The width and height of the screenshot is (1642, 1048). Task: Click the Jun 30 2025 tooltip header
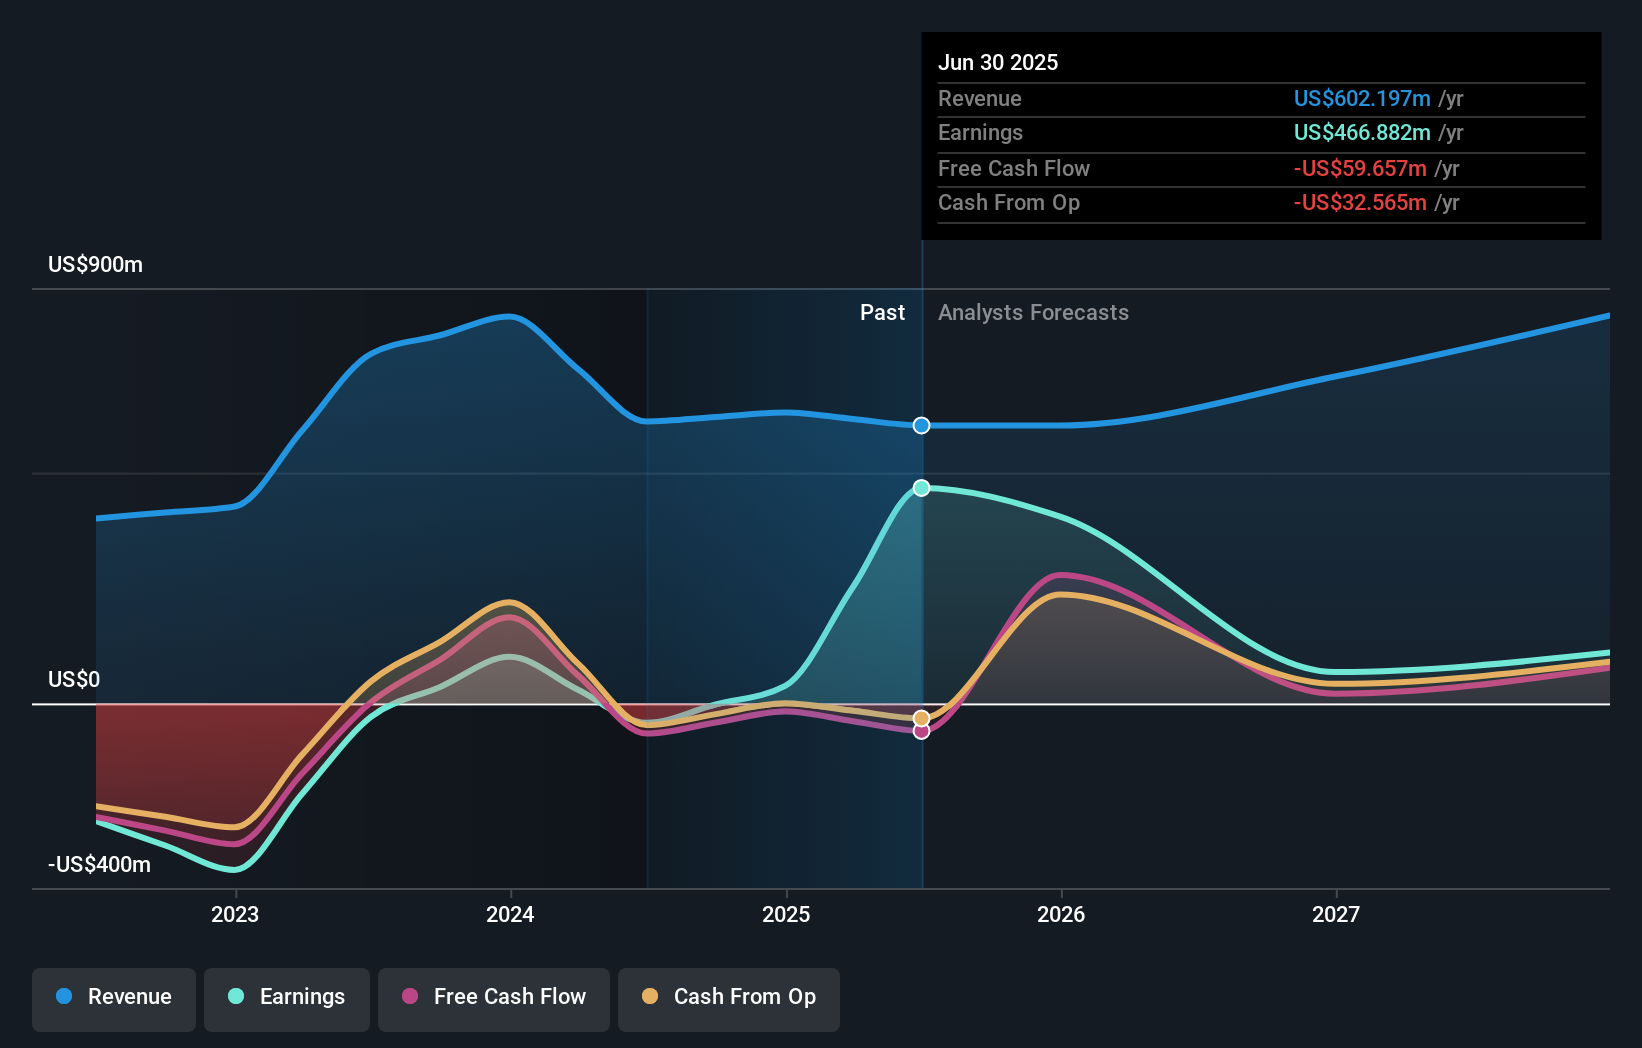click(x=998, y=62)
